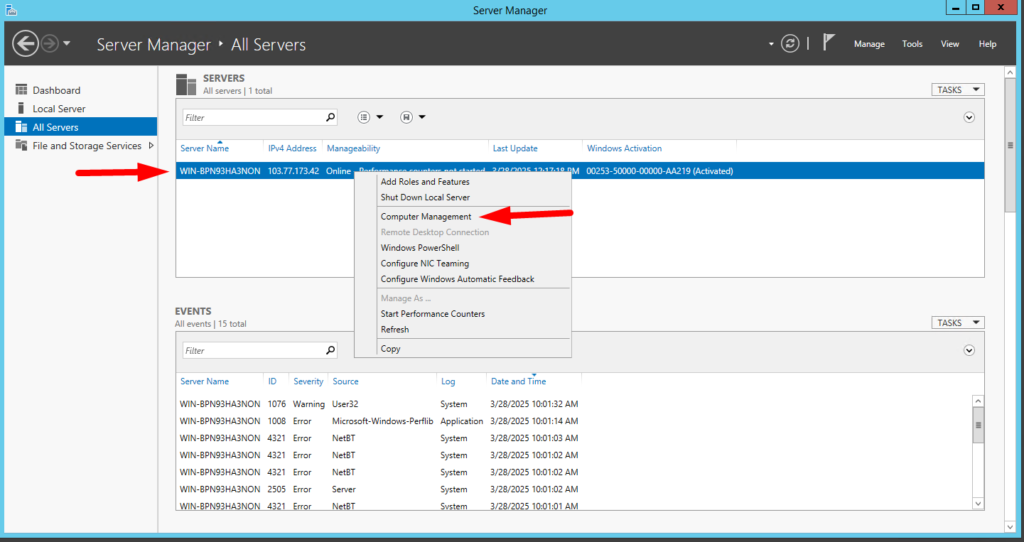The image size is (1024, 542).
Task: Click the Events list scroll up arrow
Action: point(978,401)
